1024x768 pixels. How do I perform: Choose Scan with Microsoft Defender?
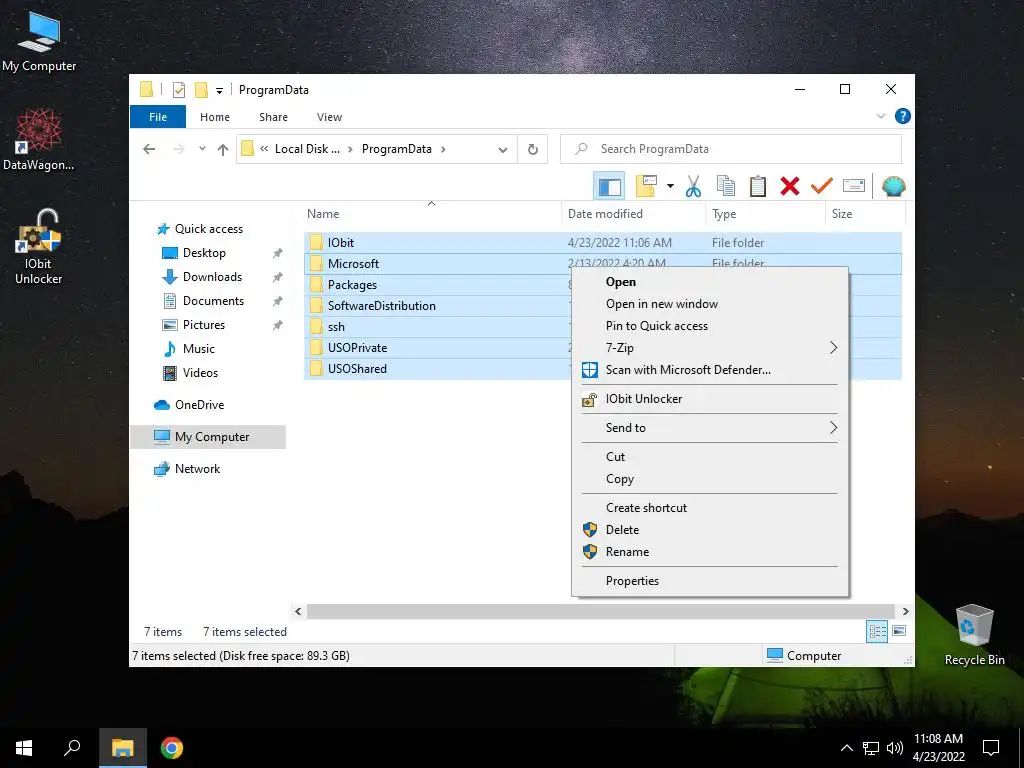coord(710,370)
